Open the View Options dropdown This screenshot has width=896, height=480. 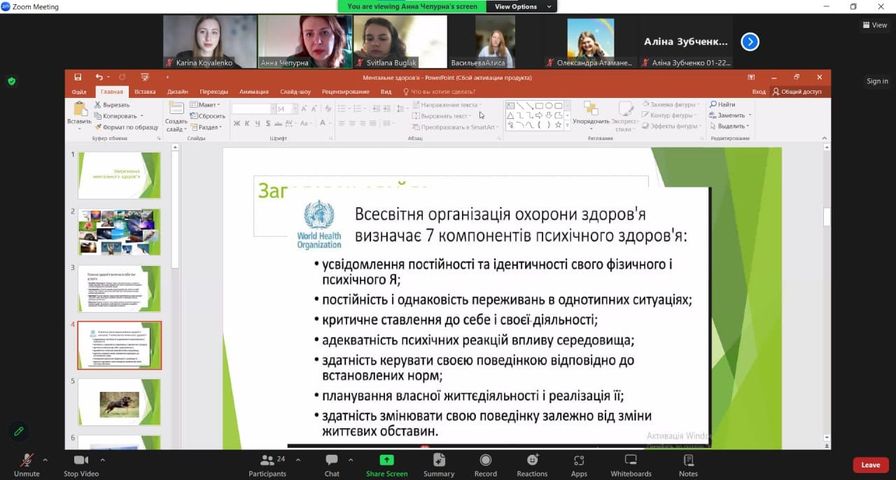pyautogui.click(x=520, y=6)
